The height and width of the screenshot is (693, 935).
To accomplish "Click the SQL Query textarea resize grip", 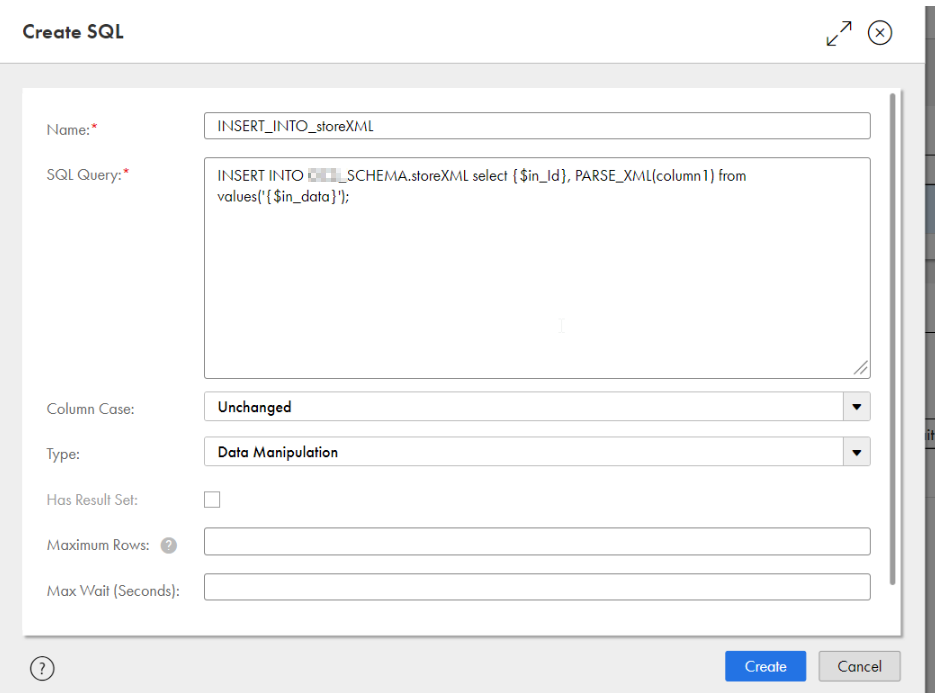I will [x=860, y=368].
